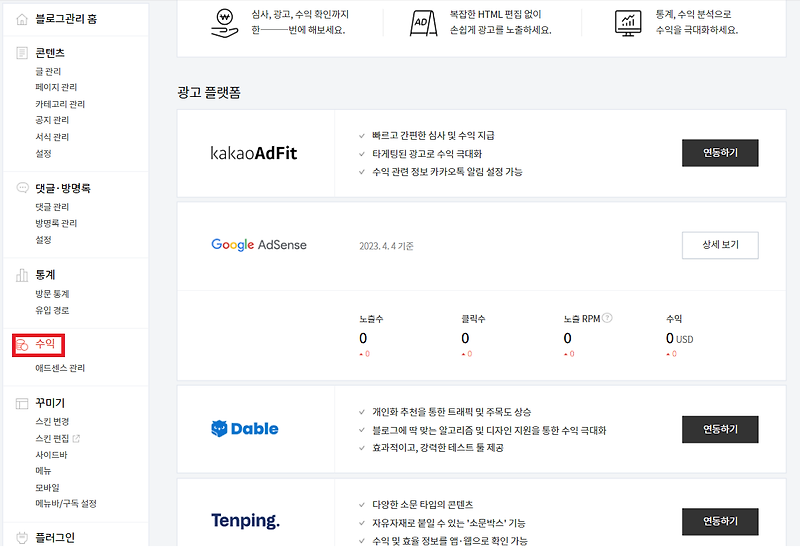Click the Tenping logo
This screenshot has width=800, height=556.
coord(245,521)
